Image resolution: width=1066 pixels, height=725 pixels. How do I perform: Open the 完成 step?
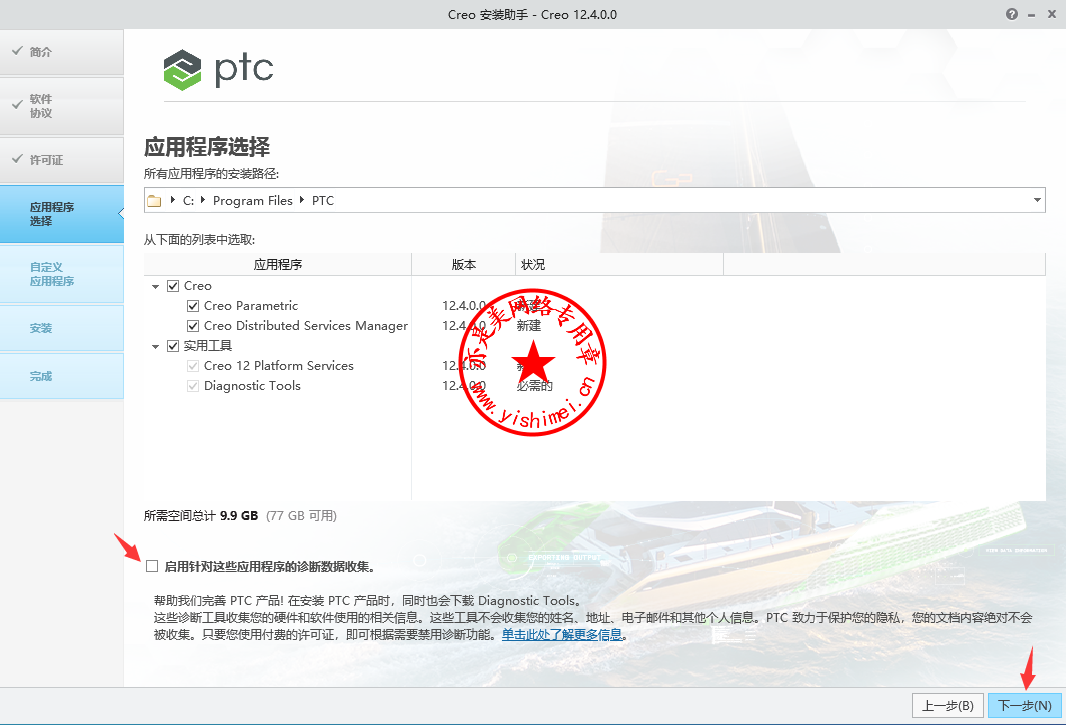pos(62,375)
